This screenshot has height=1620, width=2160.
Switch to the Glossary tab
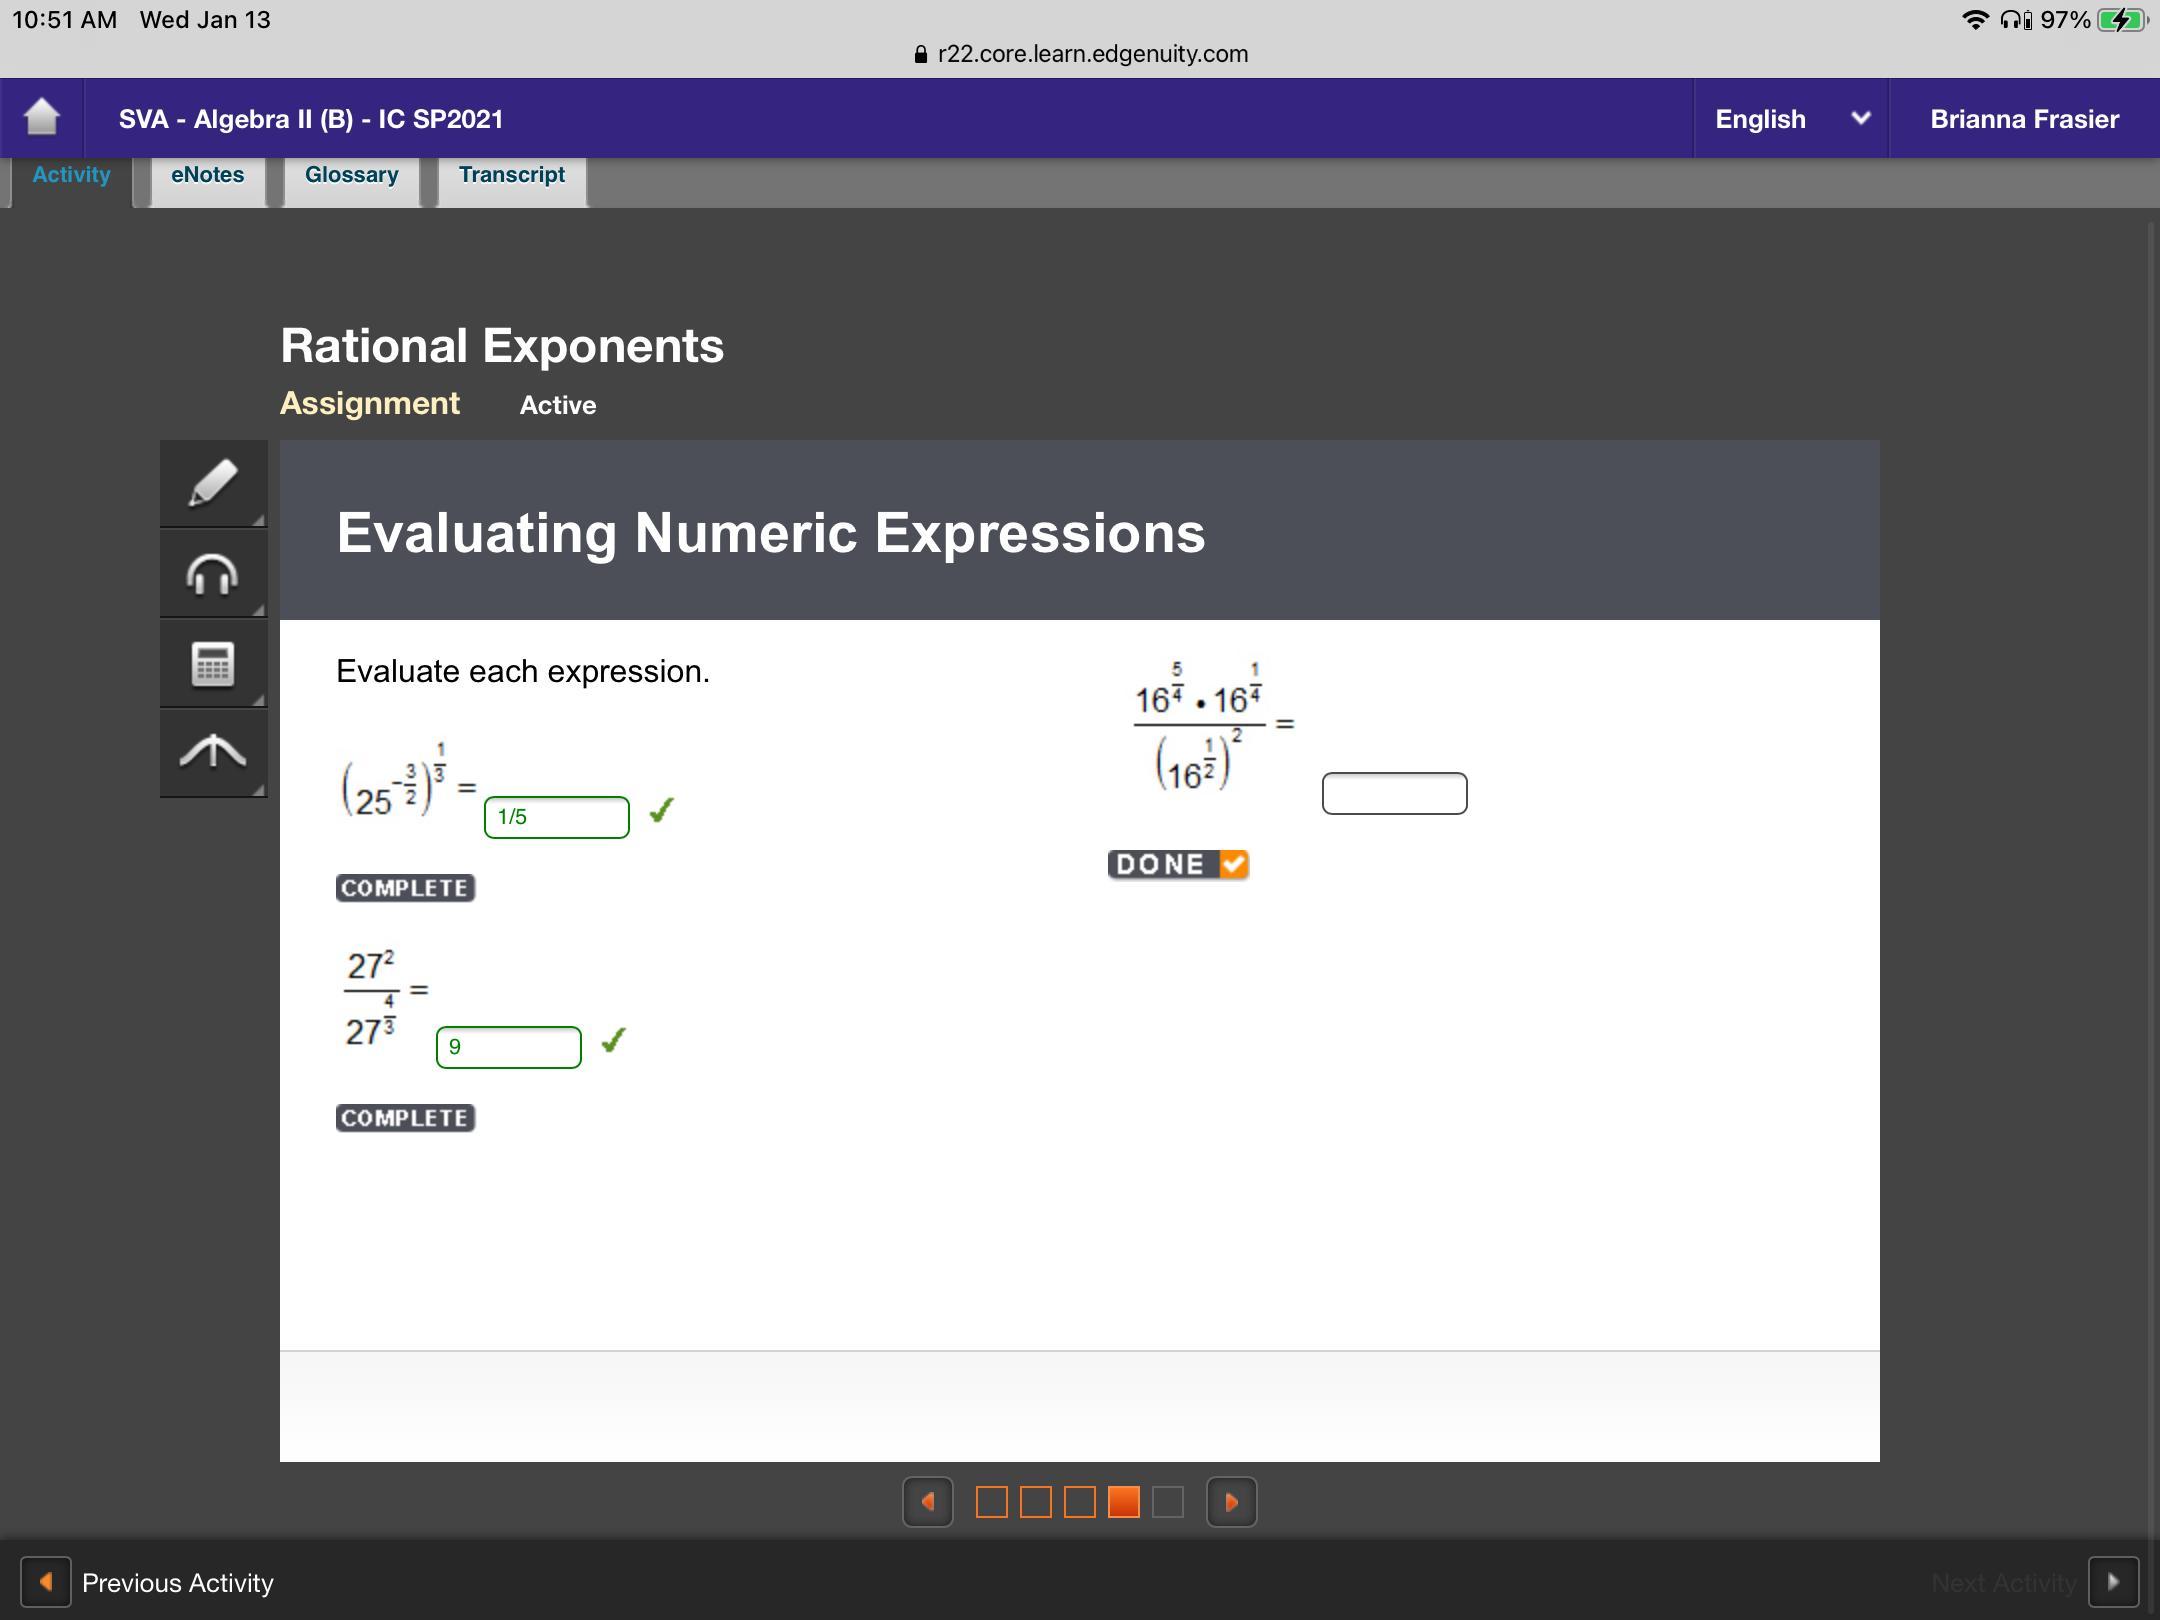pos(351,175)
